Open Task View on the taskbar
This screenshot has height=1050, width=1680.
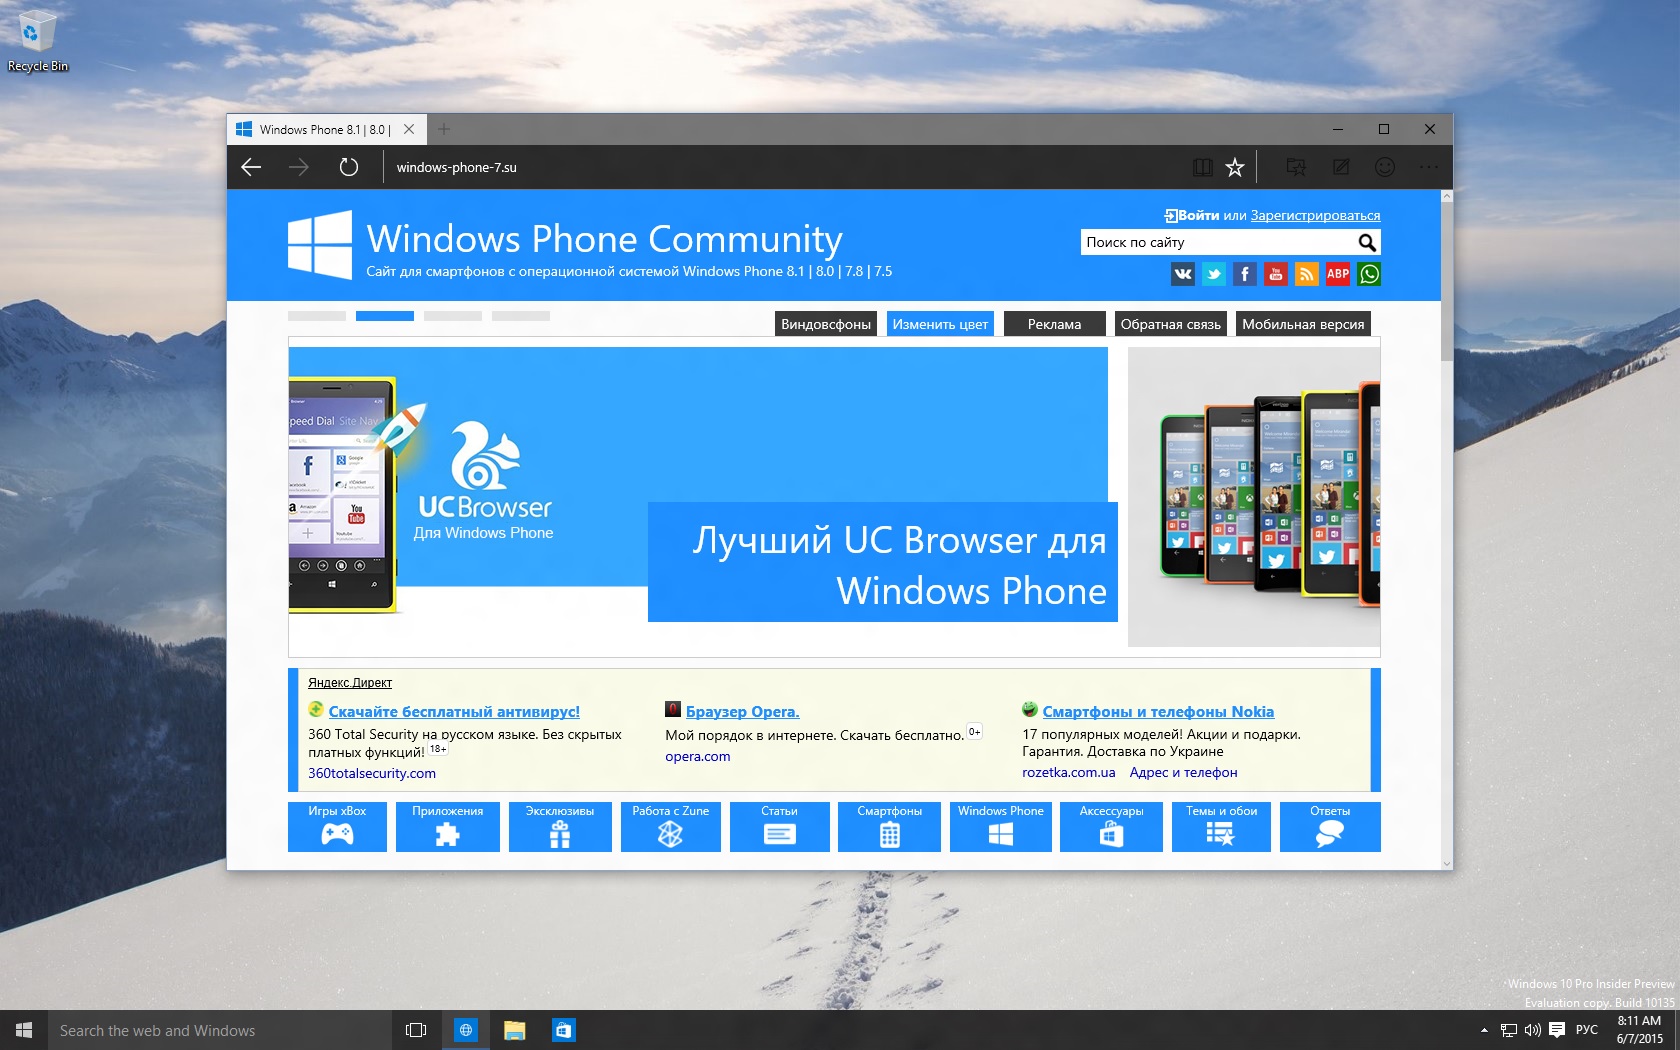point(416,1030)
